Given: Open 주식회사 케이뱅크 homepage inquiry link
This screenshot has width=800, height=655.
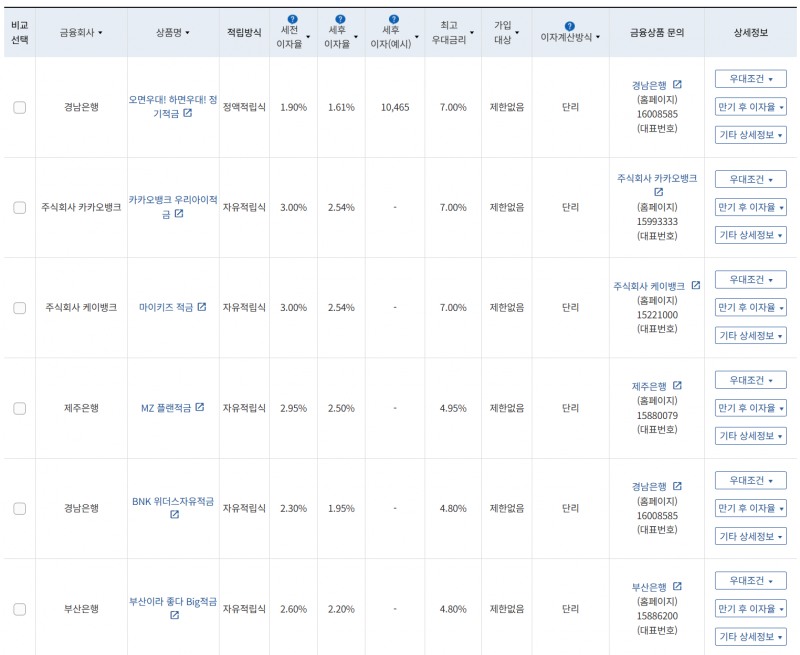Looking at the screenshot, I should (649, 286).
